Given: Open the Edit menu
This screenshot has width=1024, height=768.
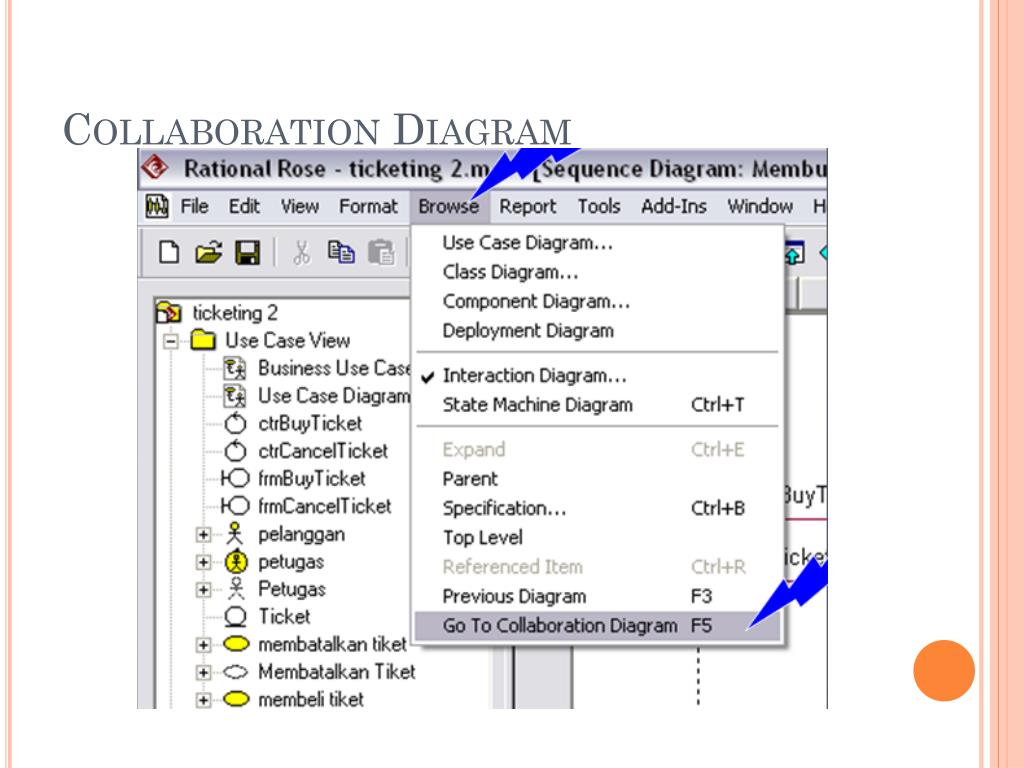Looking at the screenshot, I should pos(244,206).
